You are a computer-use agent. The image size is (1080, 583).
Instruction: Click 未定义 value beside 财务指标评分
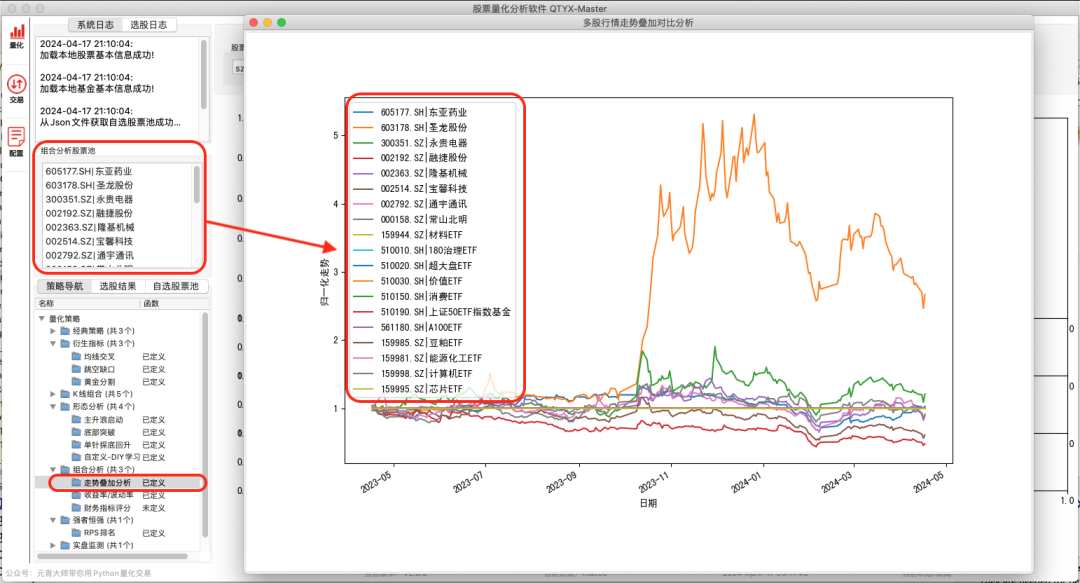coord(153,508)
